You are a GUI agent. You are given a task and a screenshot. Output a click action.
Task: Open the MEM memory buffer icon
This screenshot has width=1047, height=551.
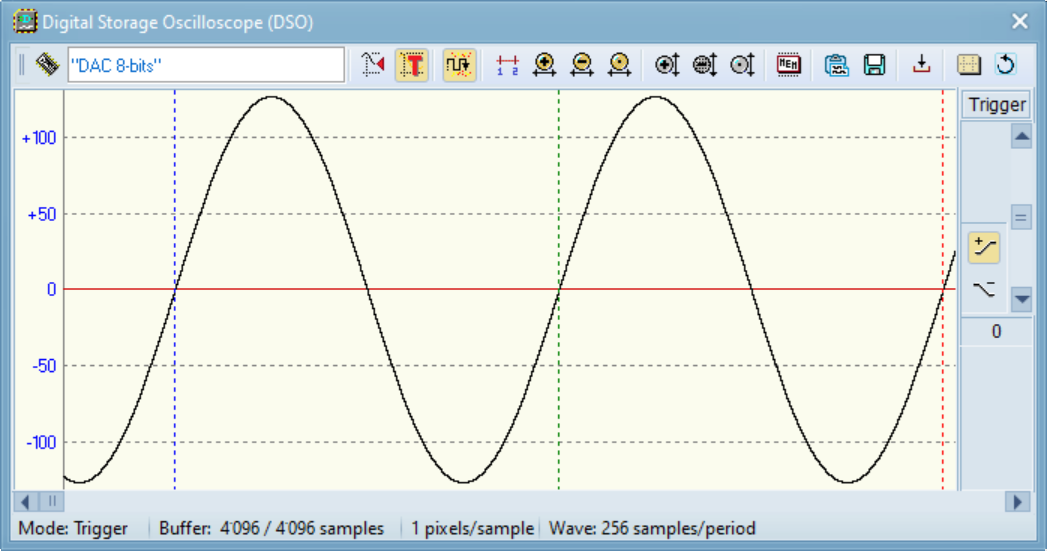[x=789, y=65]
